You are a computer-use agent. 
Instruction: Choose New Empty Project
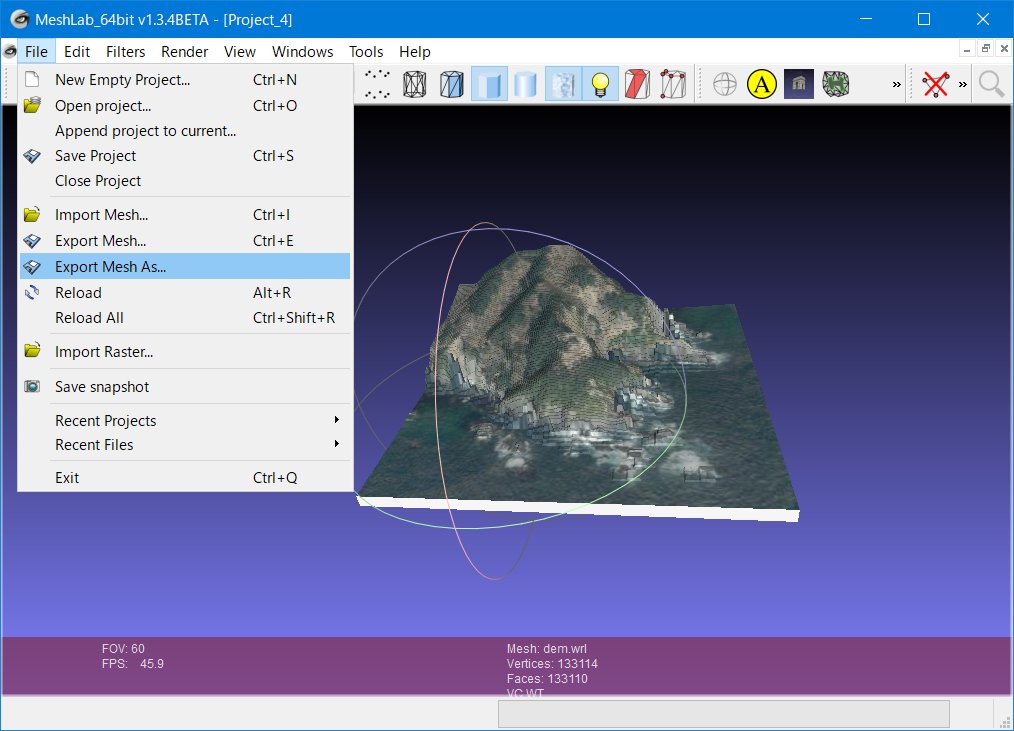coord(185,80)
